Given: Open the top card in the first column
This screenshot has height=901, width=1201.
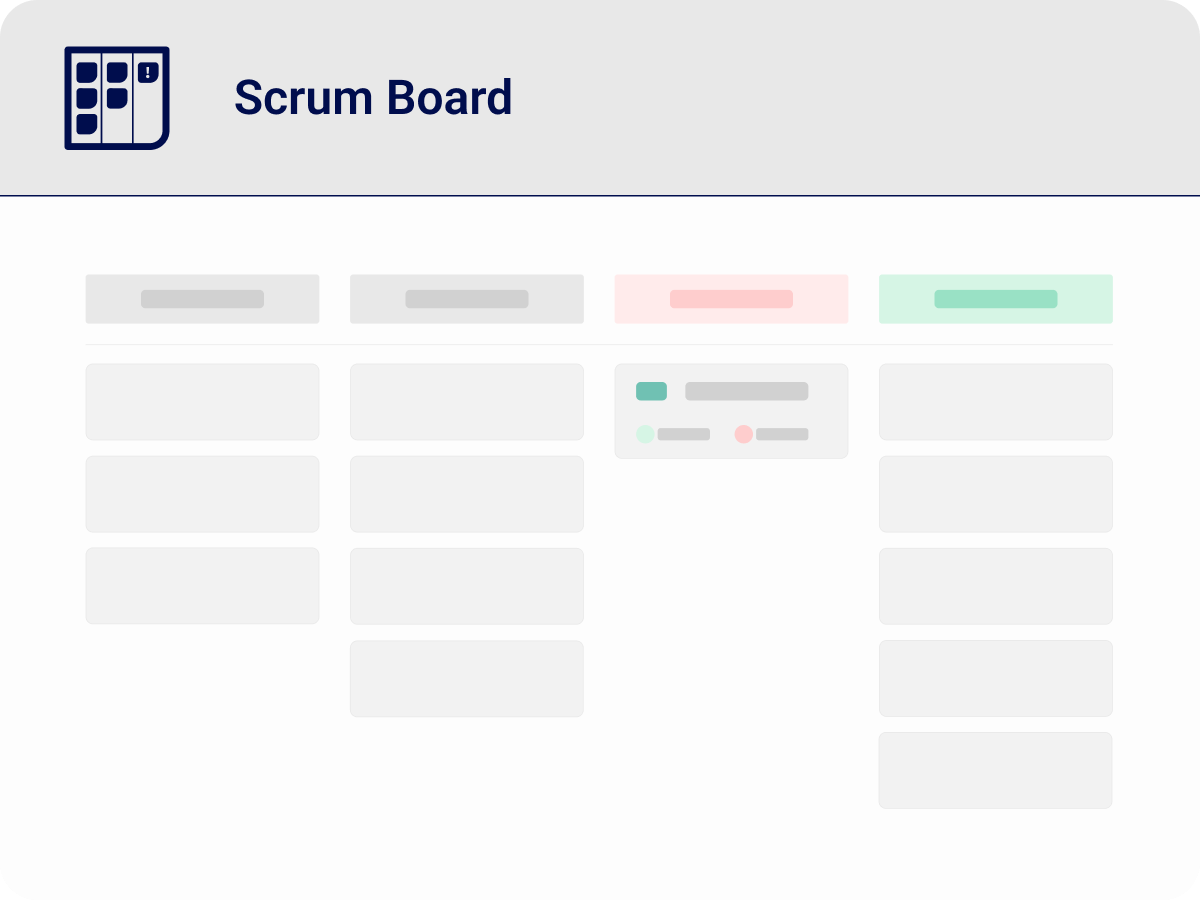Looking at the screenshot, I should [202, 402].
